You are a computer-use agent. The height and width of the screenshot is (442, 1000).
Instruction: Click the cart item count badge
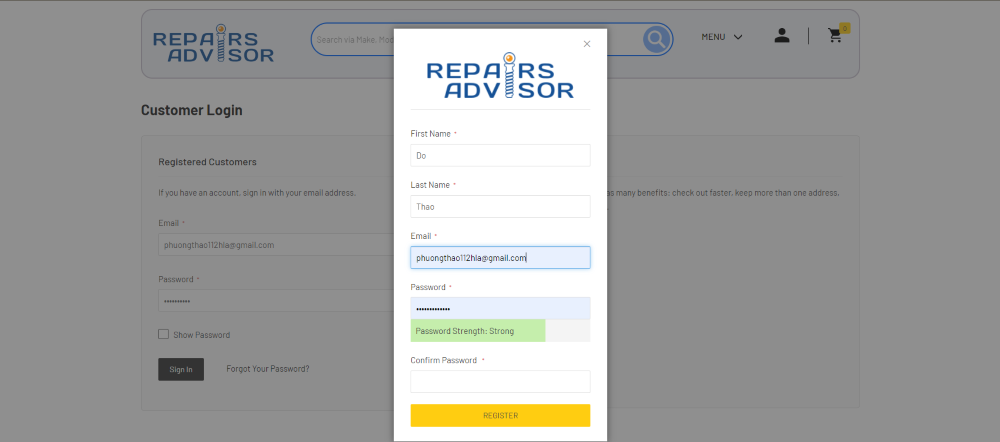(x=844, y=28)
